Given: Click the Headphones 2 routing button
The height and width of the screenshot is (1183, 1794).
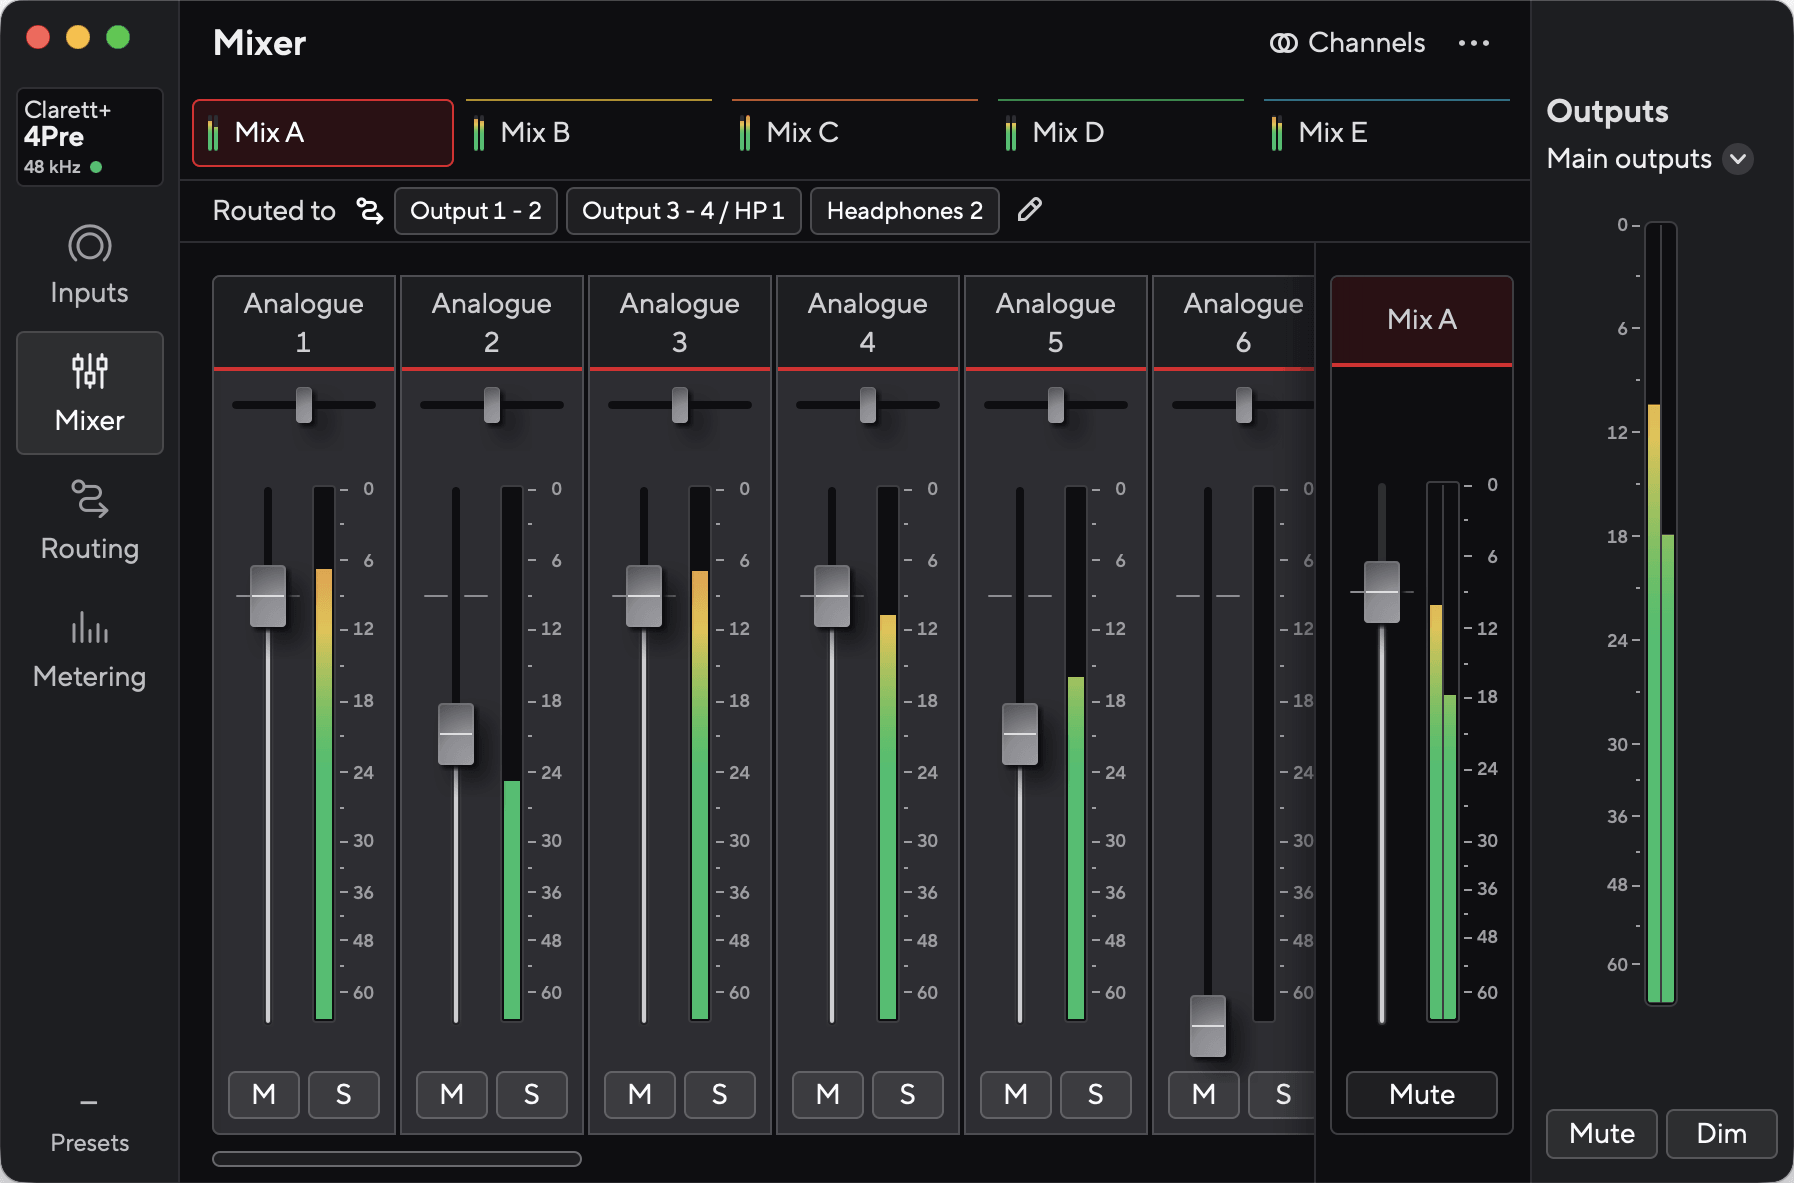Looking at the screenshot, I should pyautogui.click(x=905, y=211).
